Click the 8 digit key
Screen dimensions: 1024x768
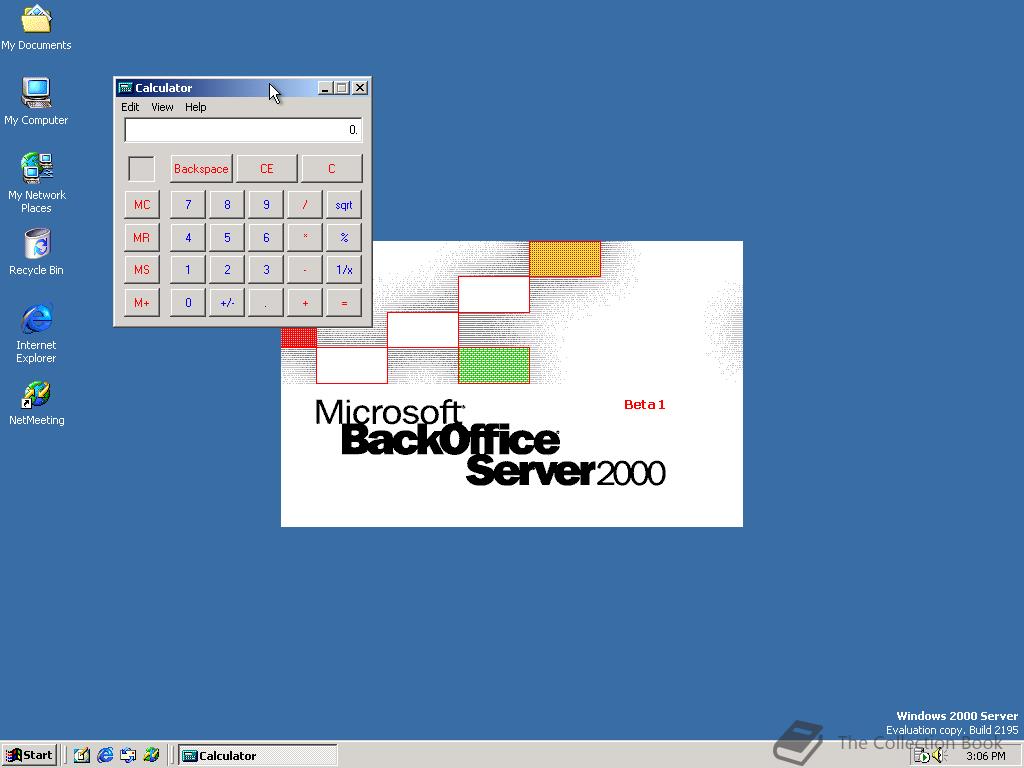[227, 204]
